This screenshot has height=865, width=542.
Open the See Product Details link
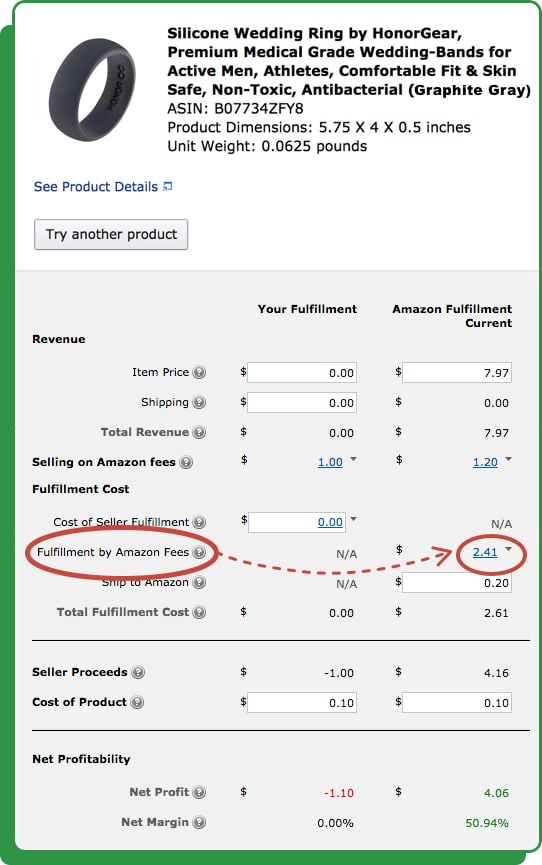pos(96,186)
